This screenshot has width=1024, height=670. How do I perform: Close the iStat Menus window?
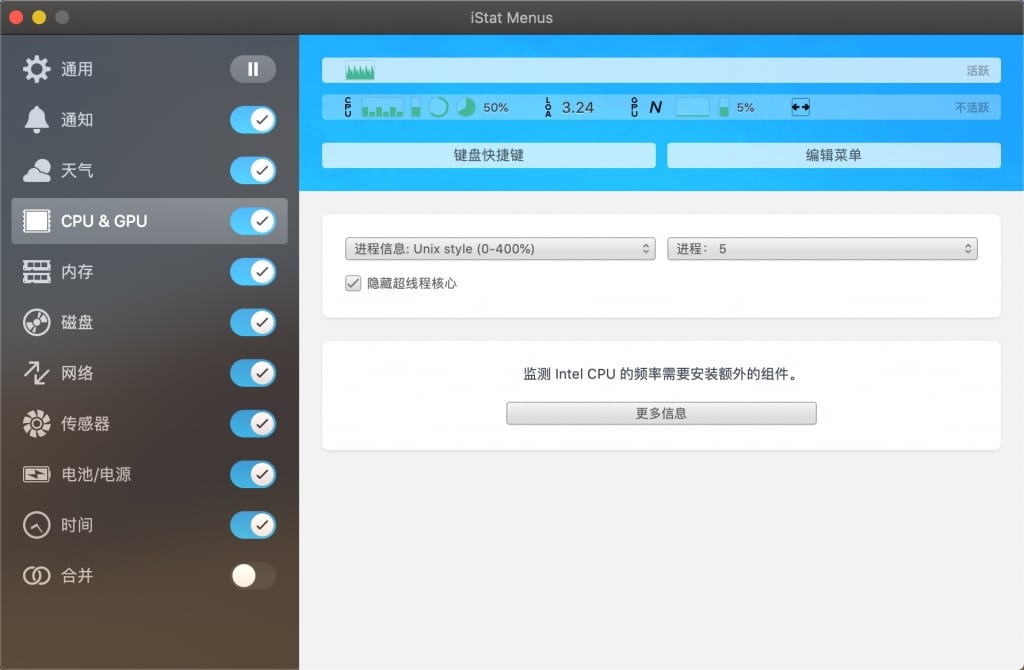click(x=16, y=18)
